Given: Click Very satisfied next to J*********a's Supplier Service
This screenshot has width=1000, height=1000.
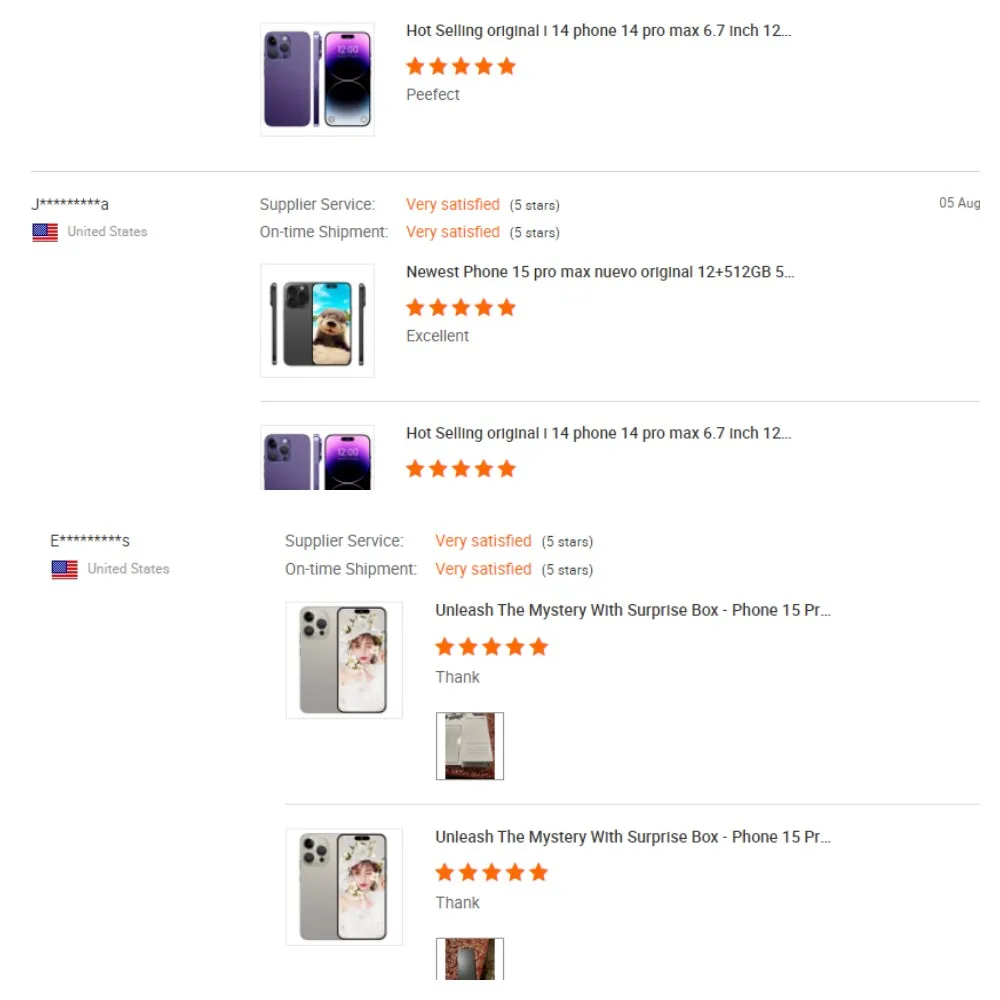Looking at the screenshot, I should tap(452, 204).
